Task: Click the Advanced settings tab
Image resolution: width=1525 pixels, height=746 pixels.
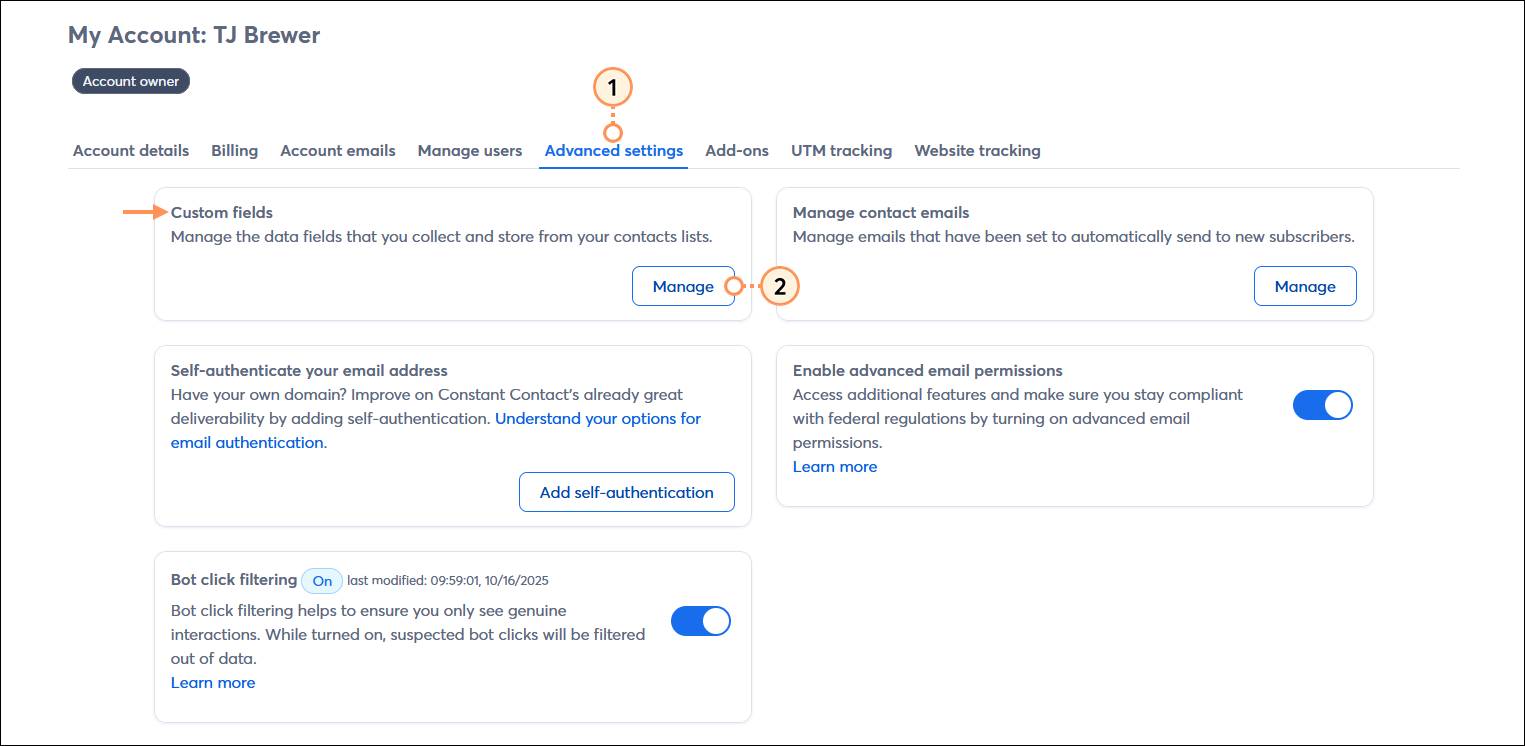Action: (x=613, y=150)
